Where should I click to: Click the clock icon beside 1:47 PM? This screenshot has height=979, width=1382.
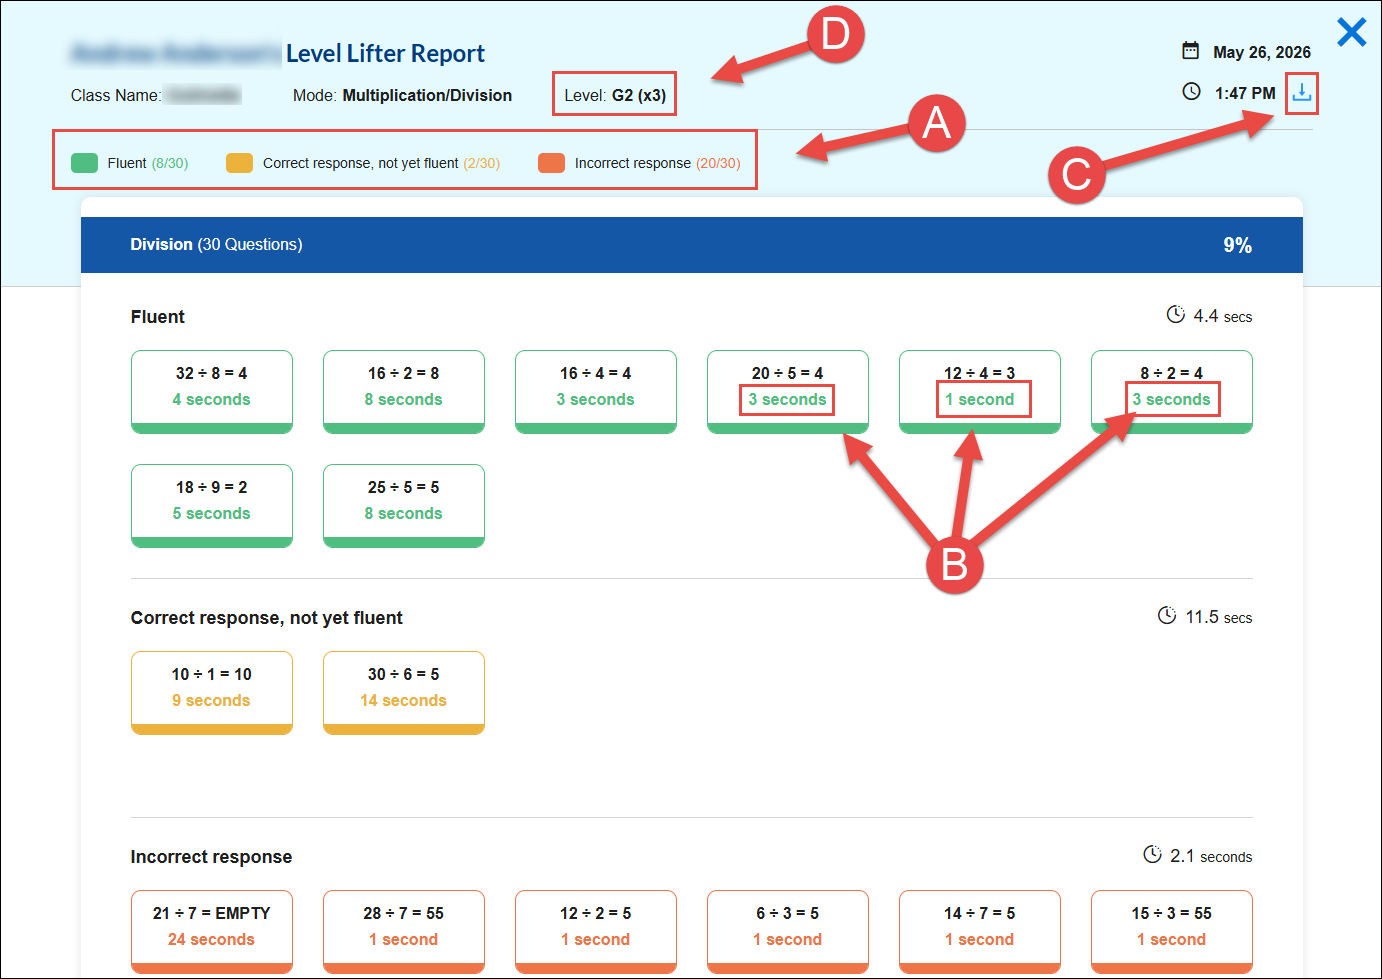point(1191,92)
